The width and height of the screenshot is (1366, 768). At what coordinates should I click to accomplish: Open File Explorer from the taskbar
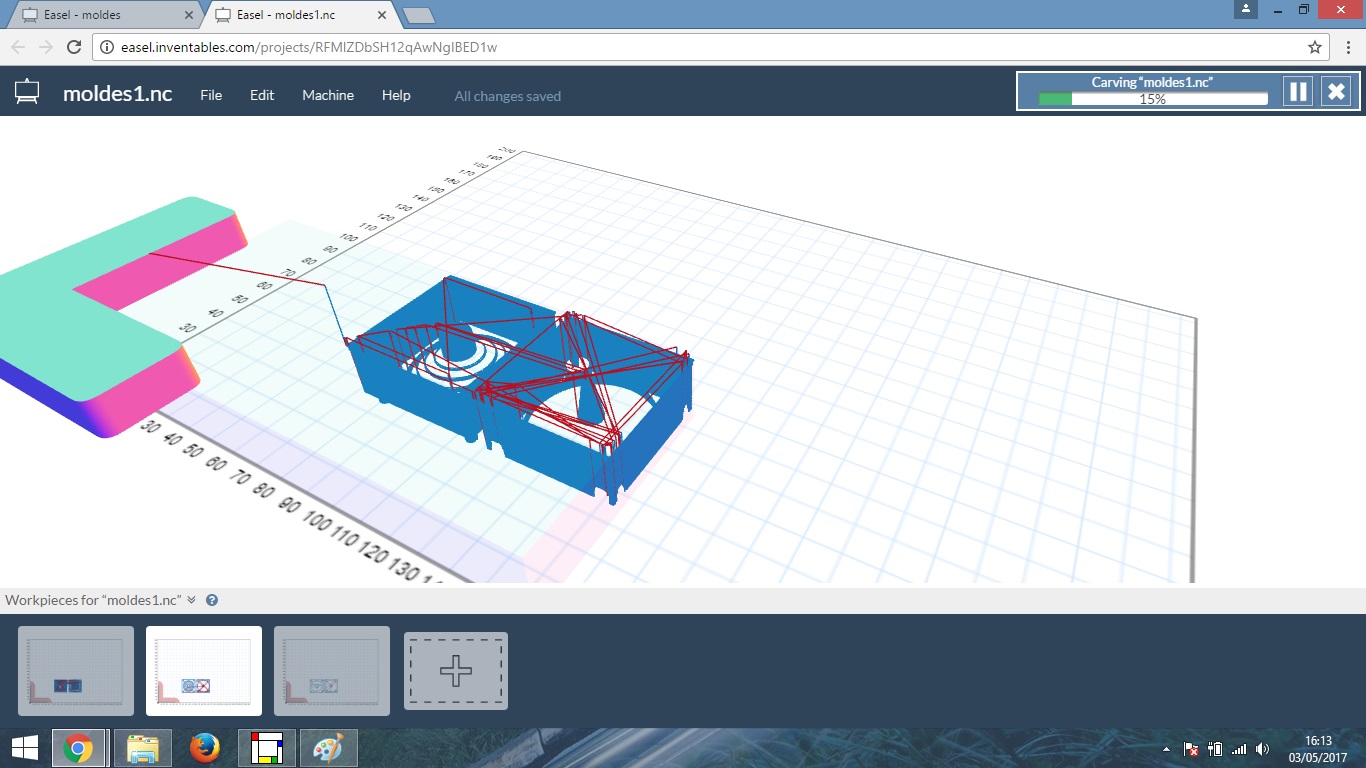point(143,748)
